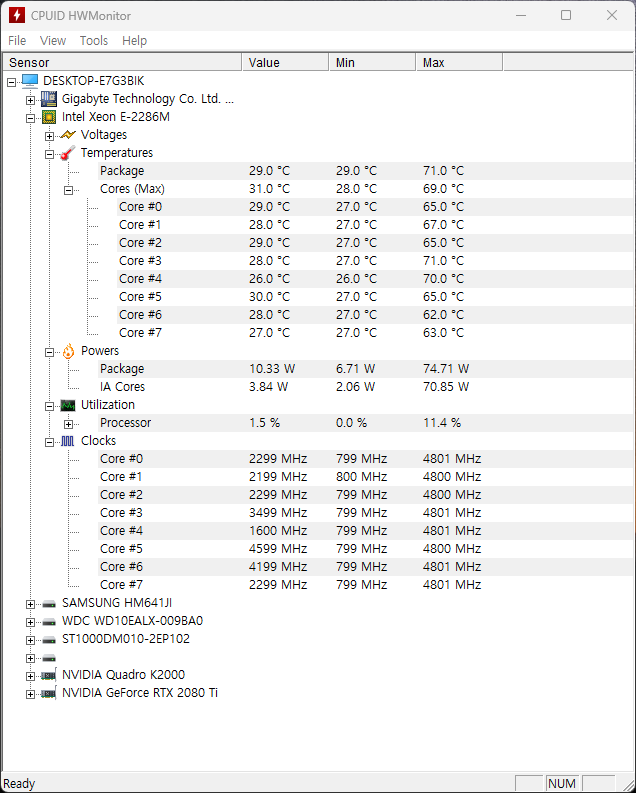Select the Powers Package row
This screenshot has width=636, height=793.
(x=367, y=369)
